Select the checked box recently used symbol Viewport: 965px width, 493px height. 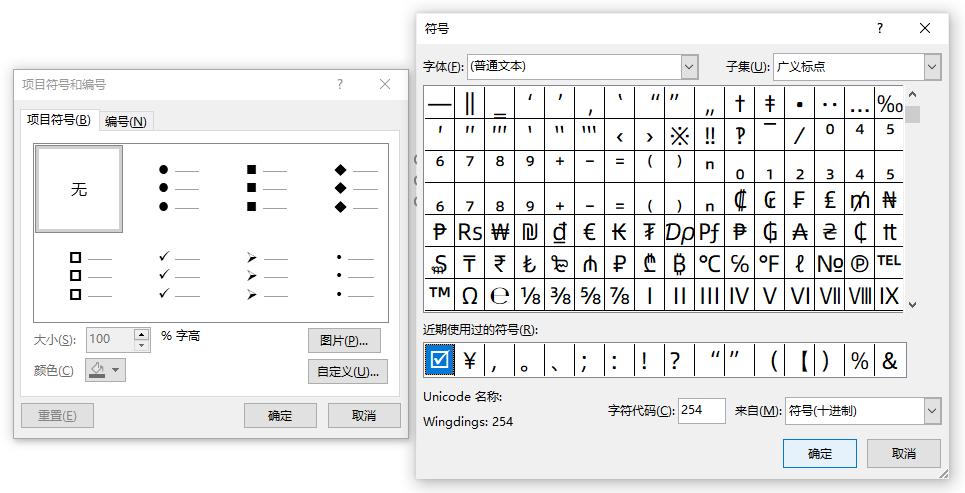438,360
